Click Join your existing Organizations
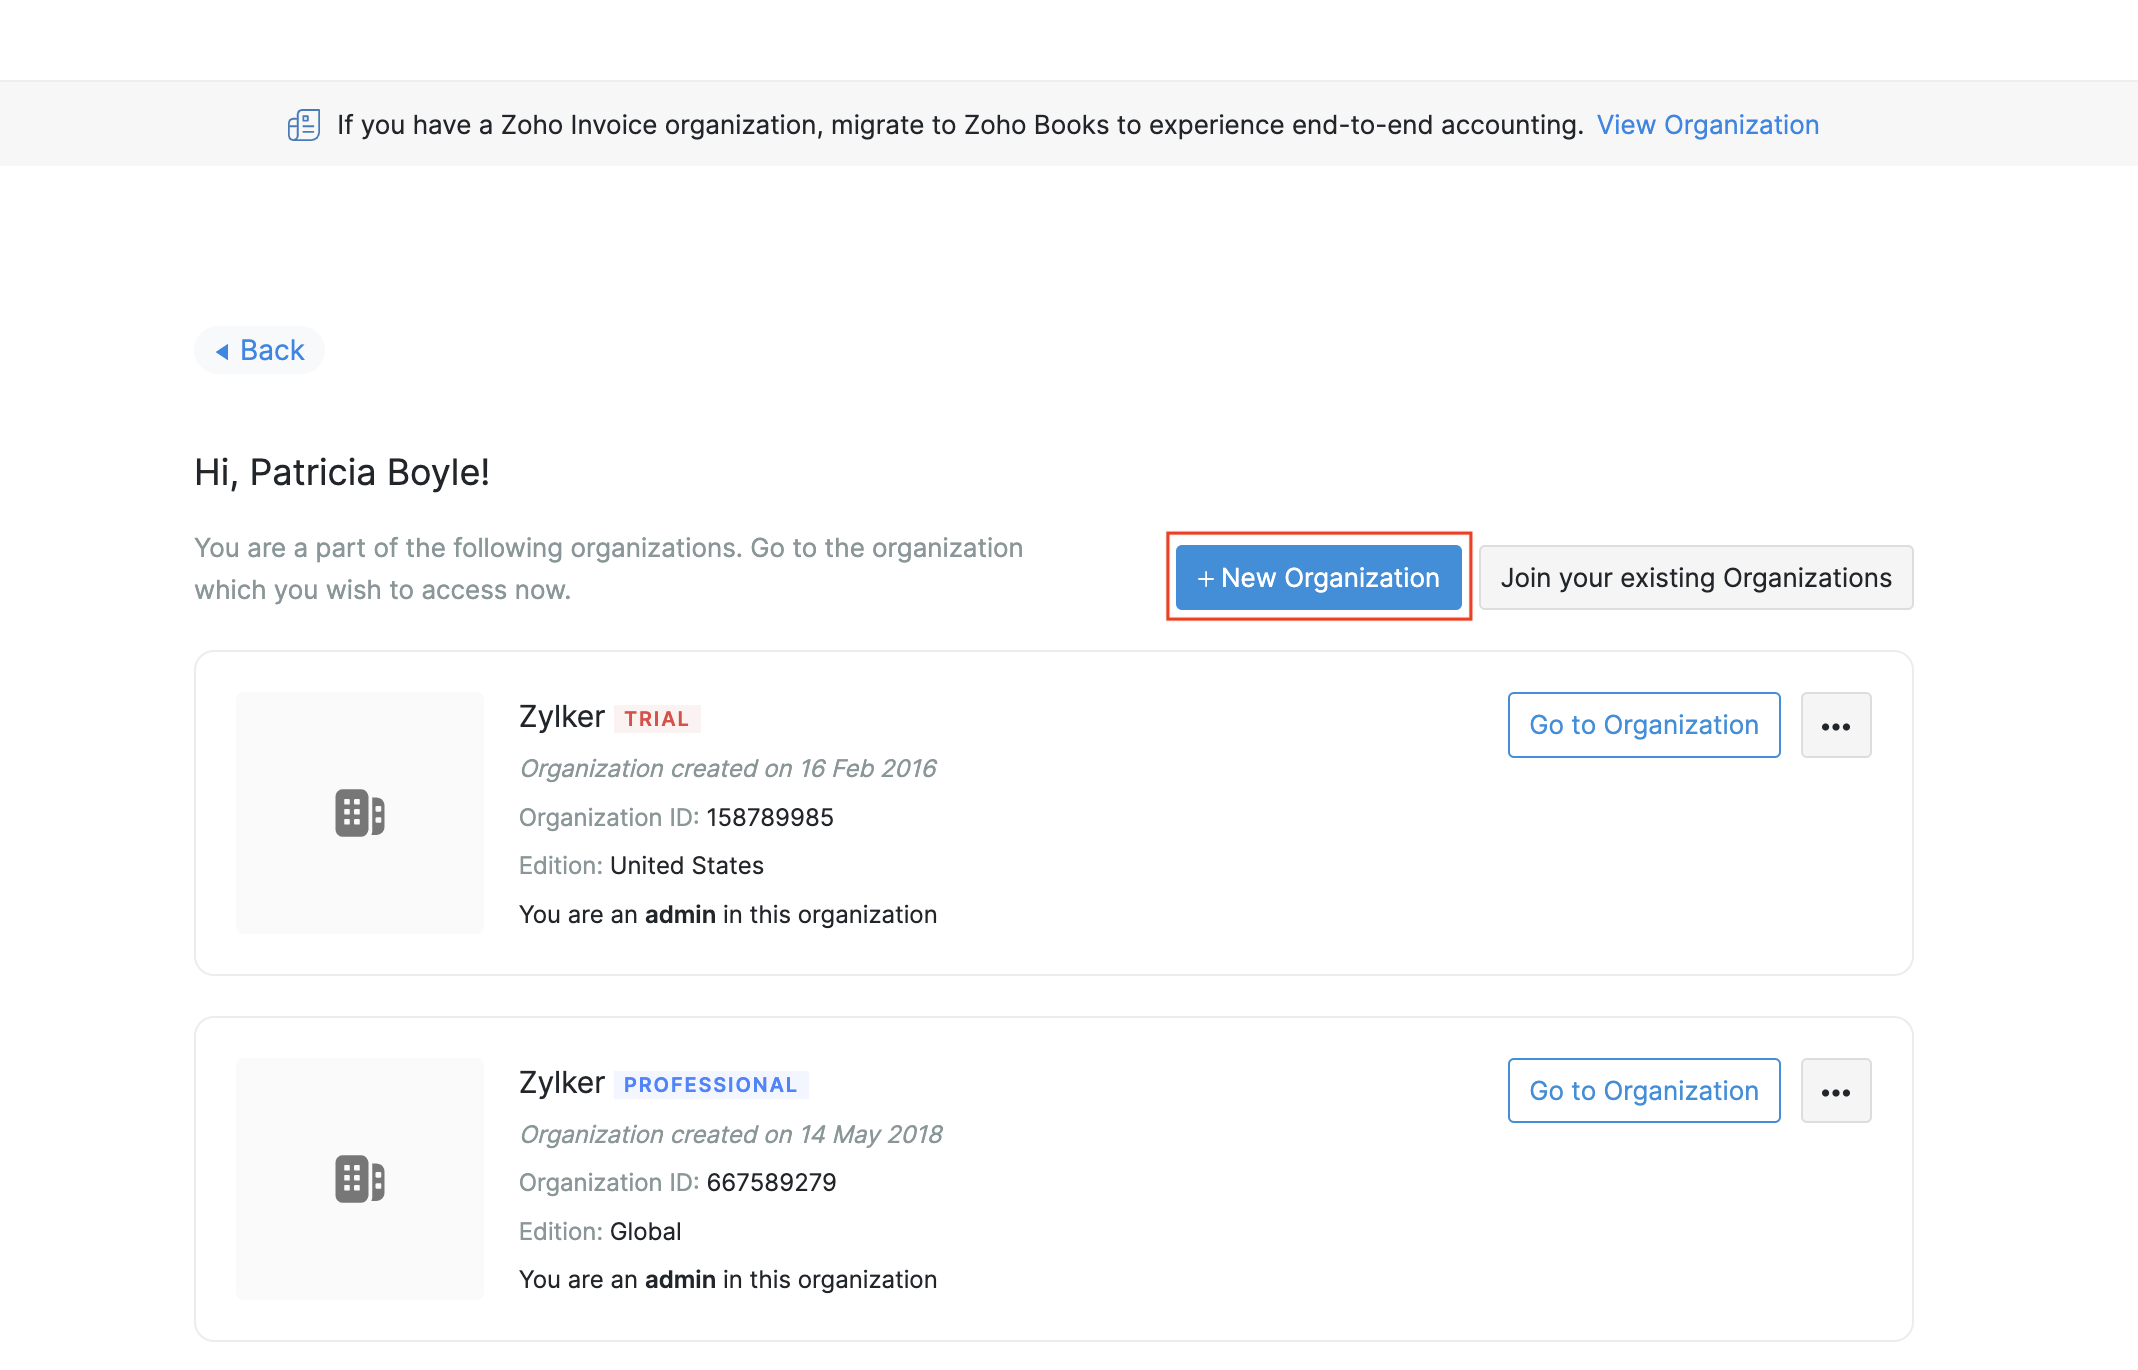This screenshot has height=1370, width=2138. tap(1695, 578)
